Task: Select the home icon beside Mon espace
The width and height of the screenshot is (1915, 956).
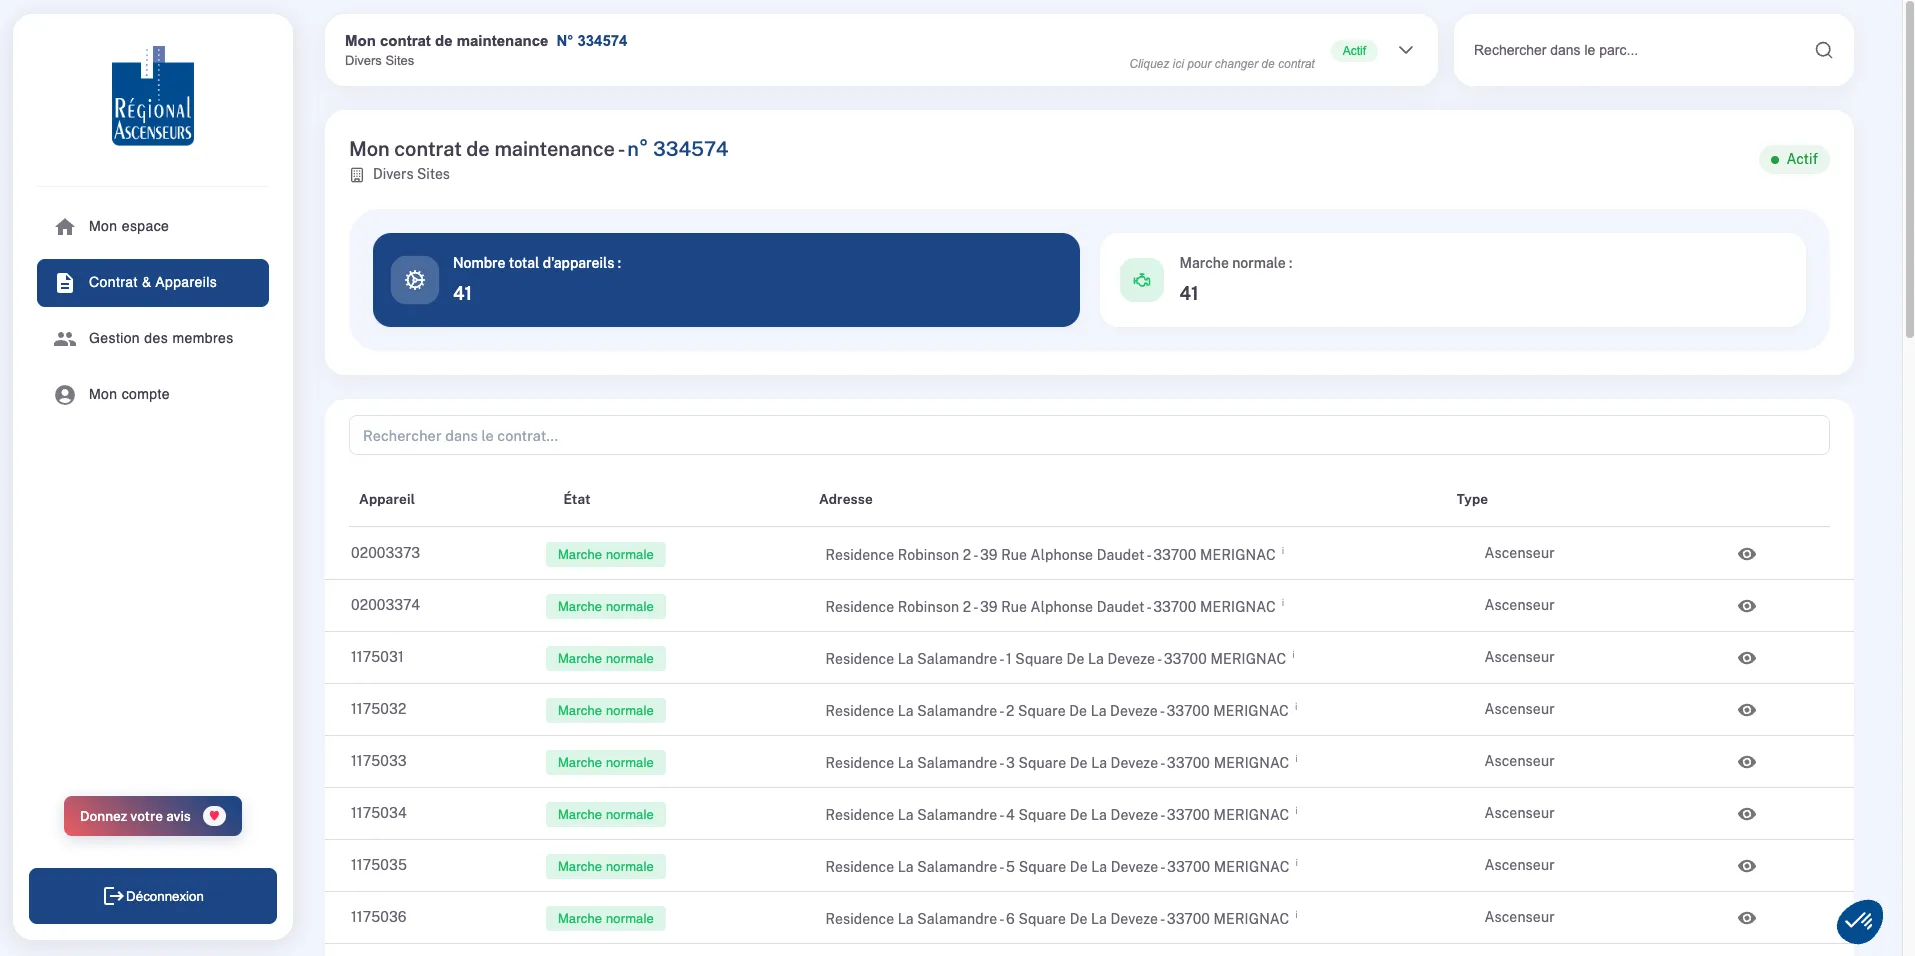Action: tap(64, 226)
